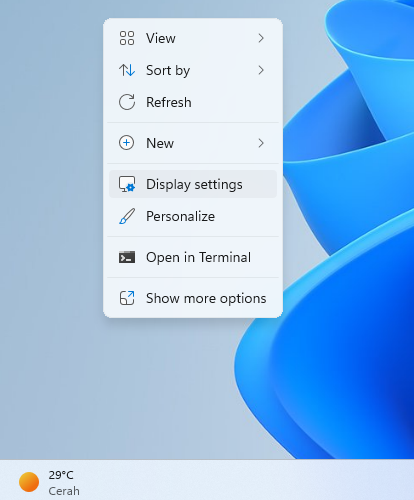This screenshot has height=500, width=414.
Task: Click the Terminal prompt icon
Action: pos(127,257)
